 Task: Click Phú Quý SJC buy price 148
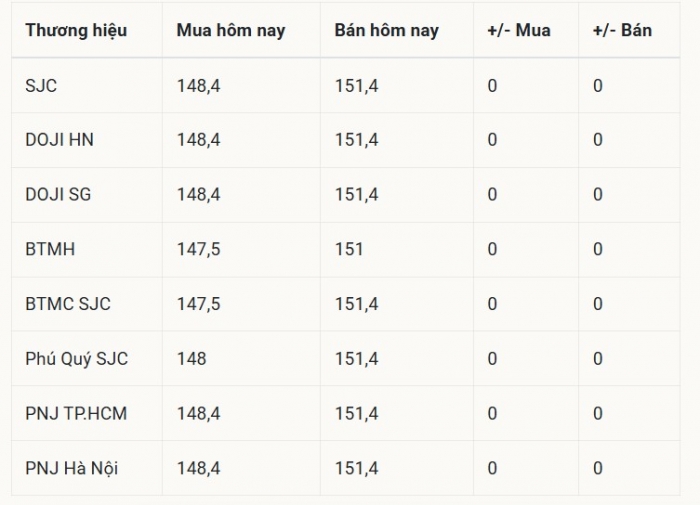tap(192, 359)
